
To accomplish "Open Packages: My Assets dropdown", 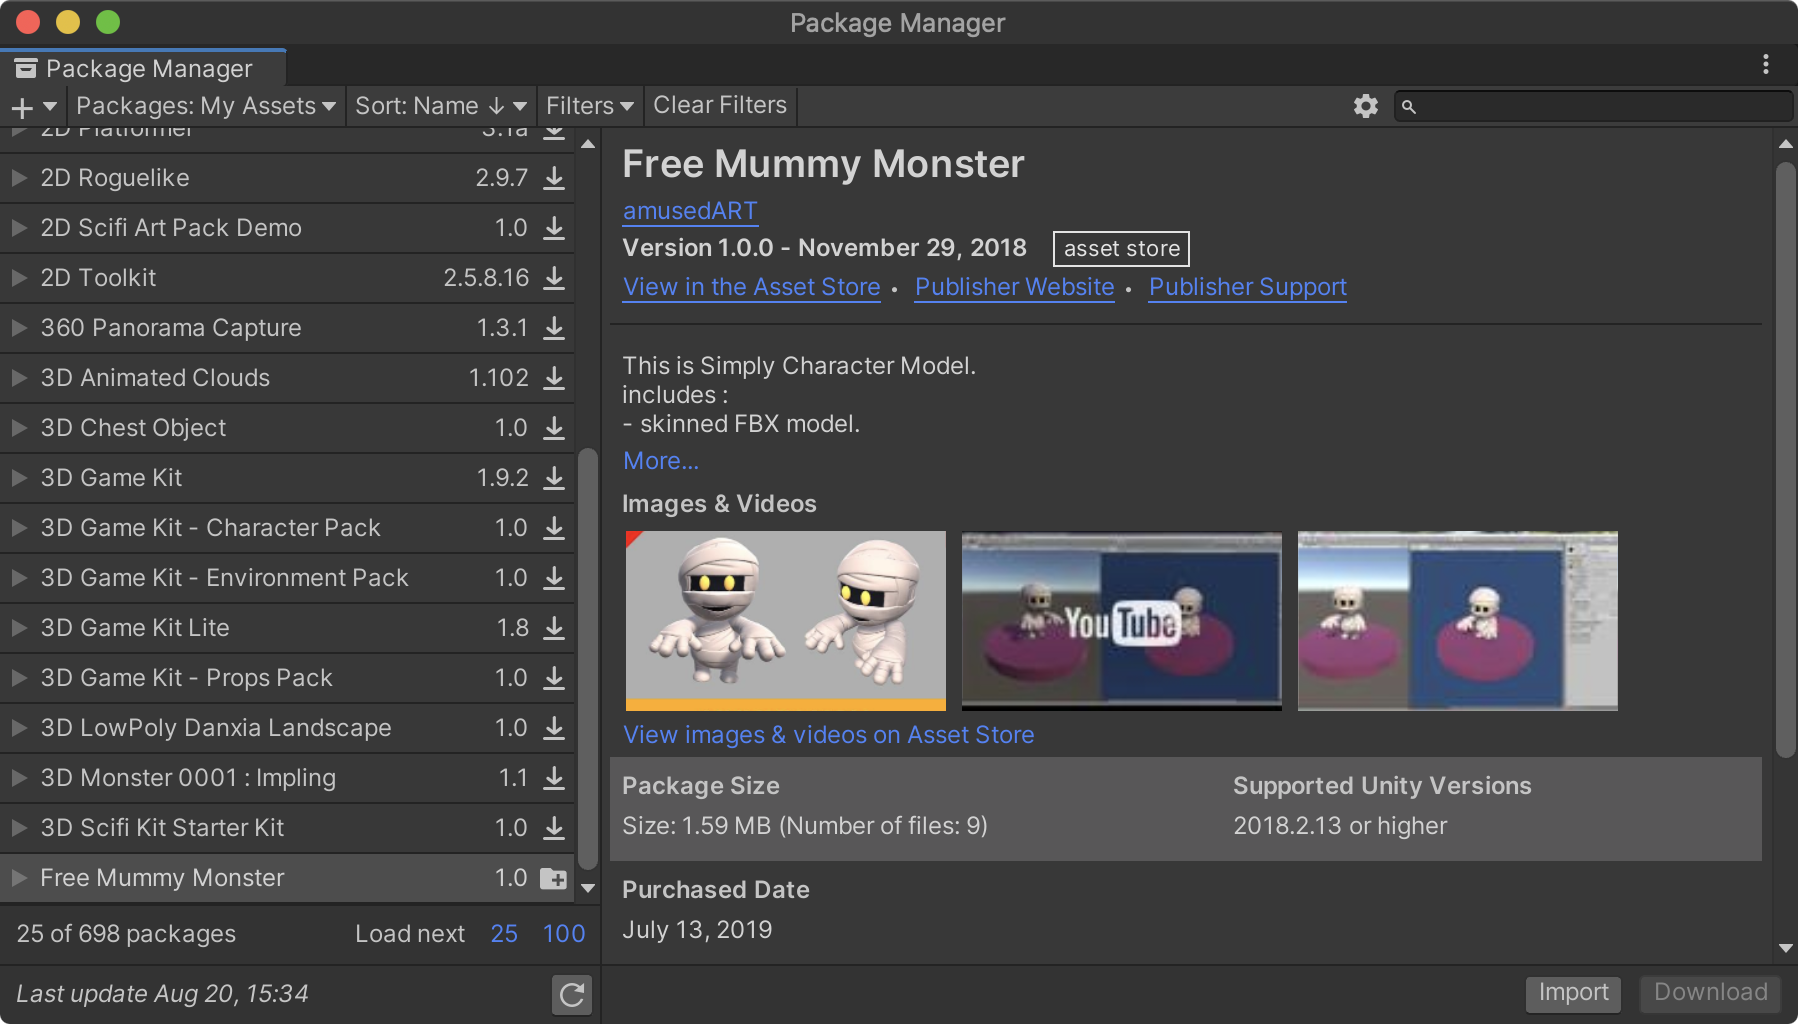I will coord(206,106).
